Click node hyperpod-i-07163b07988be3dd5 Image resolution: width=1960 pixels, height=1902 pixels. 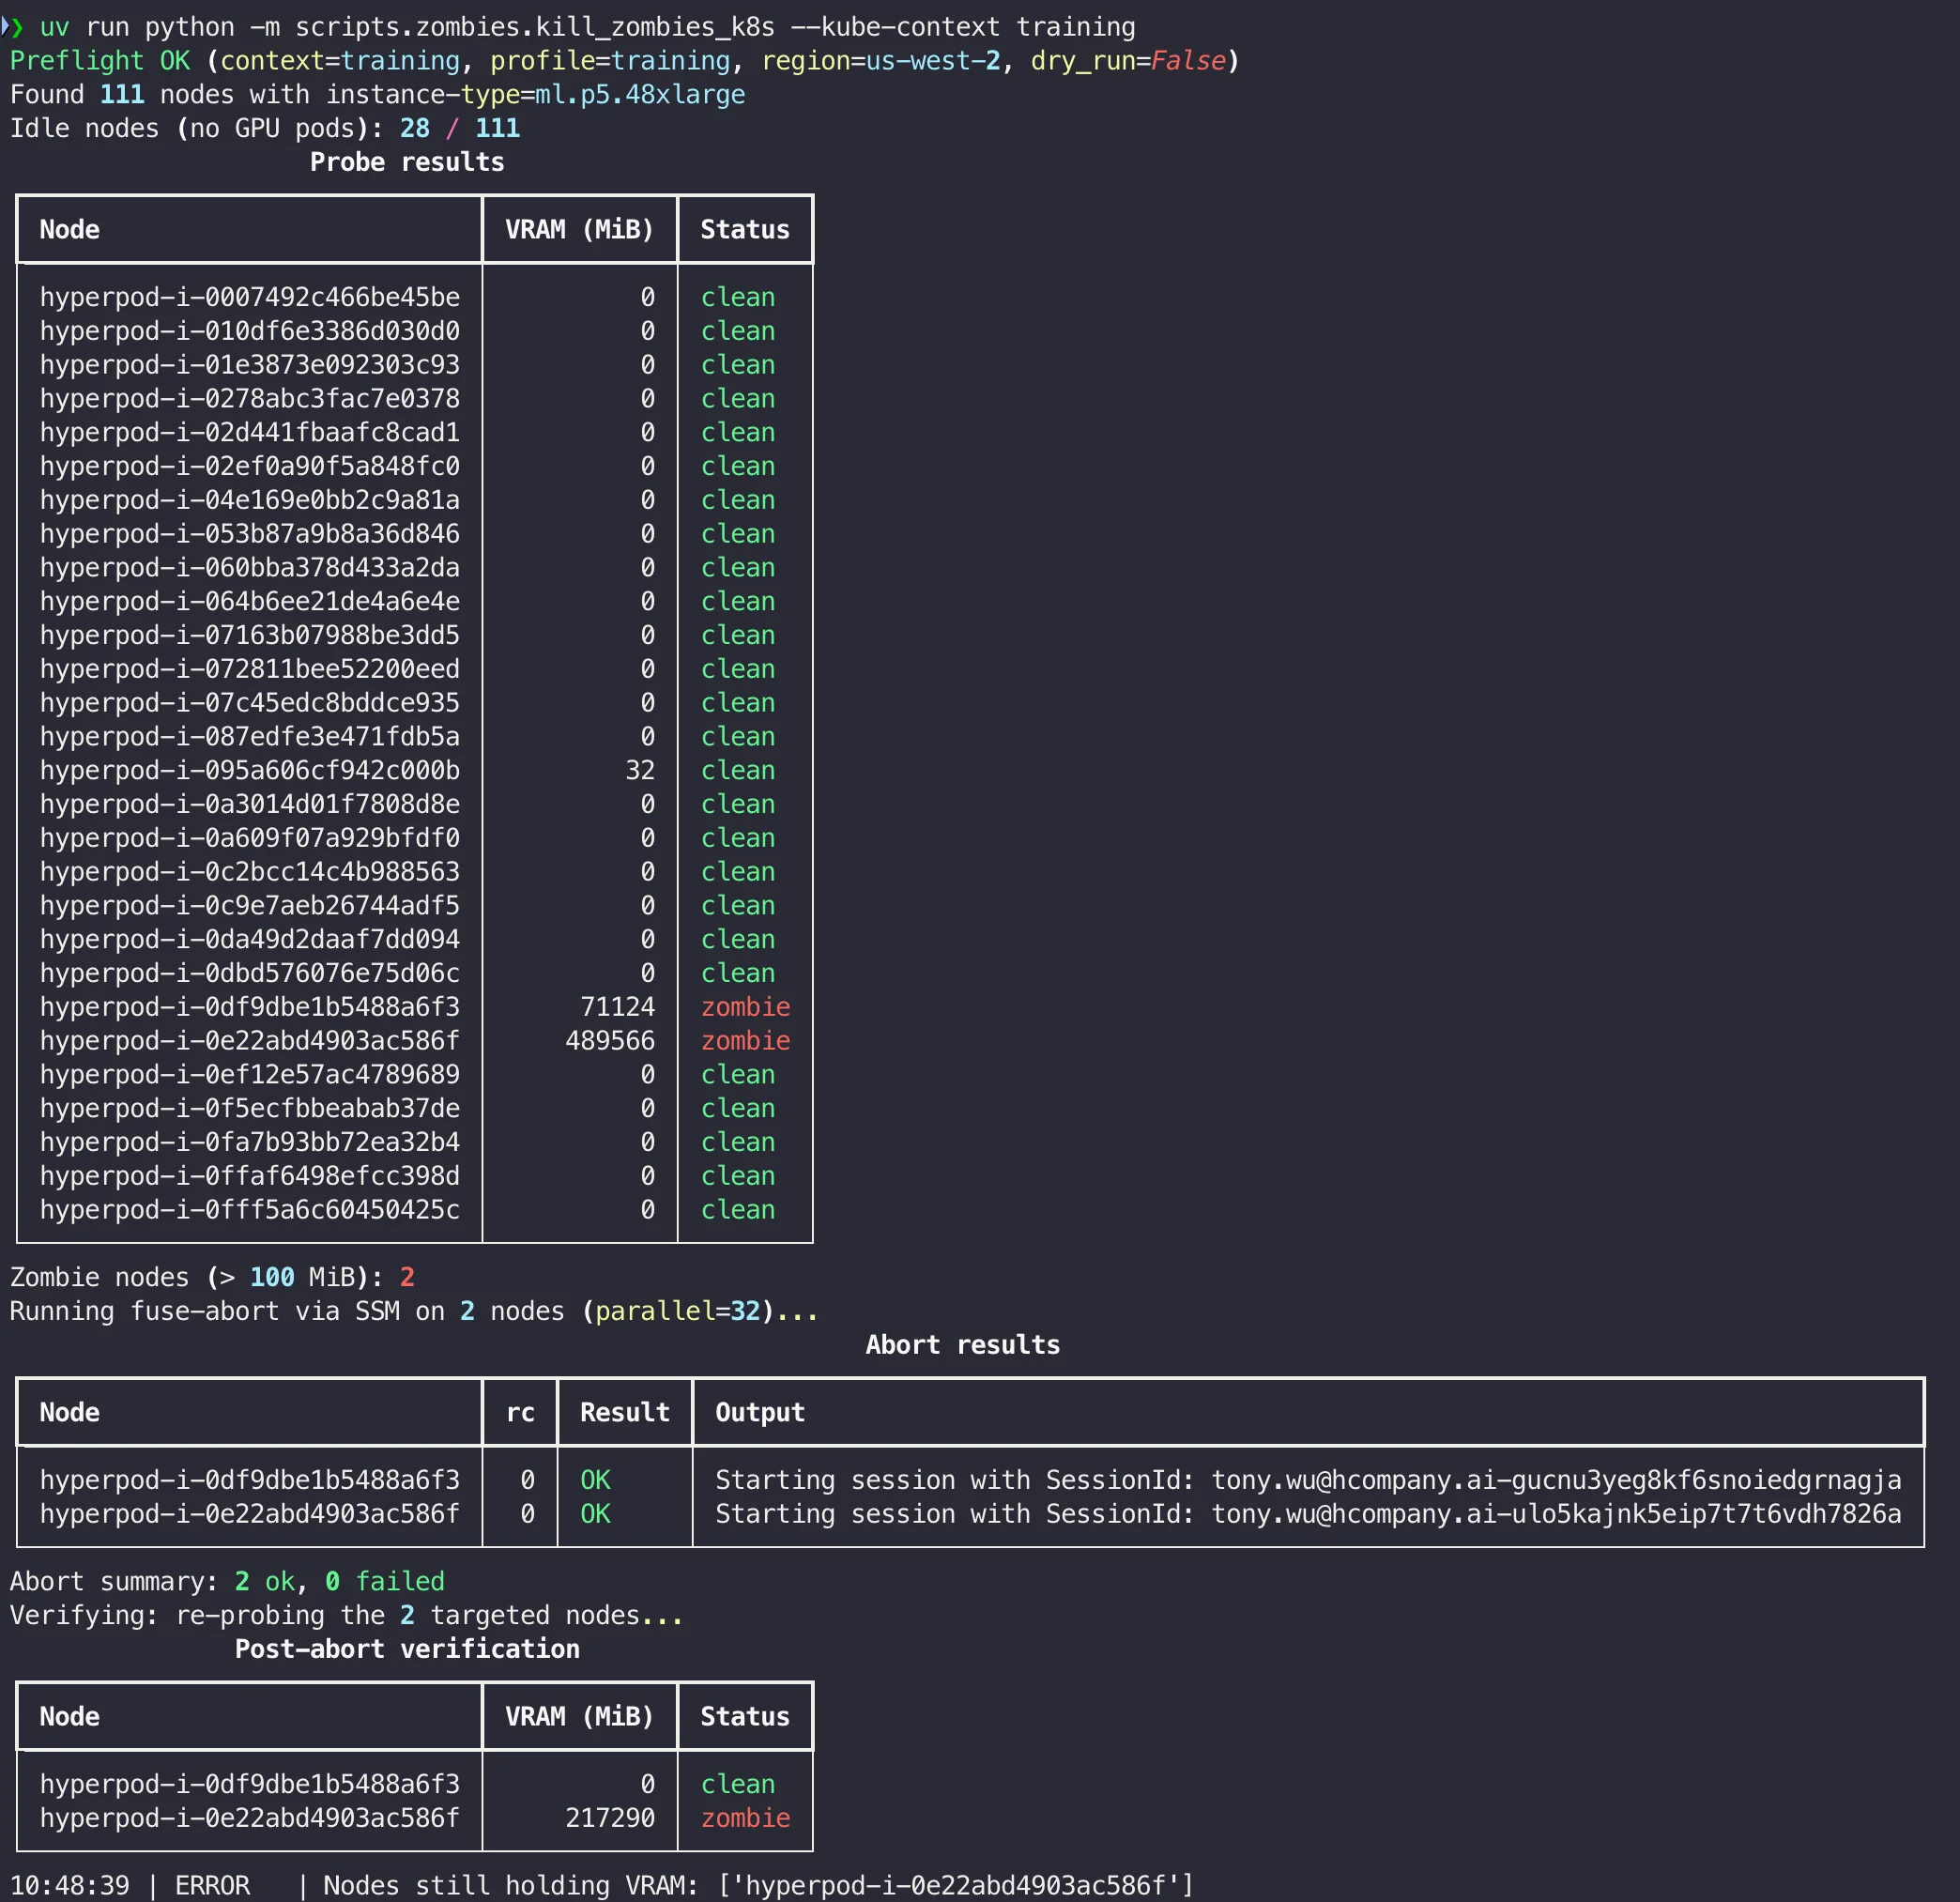click(x=250, y=635)
